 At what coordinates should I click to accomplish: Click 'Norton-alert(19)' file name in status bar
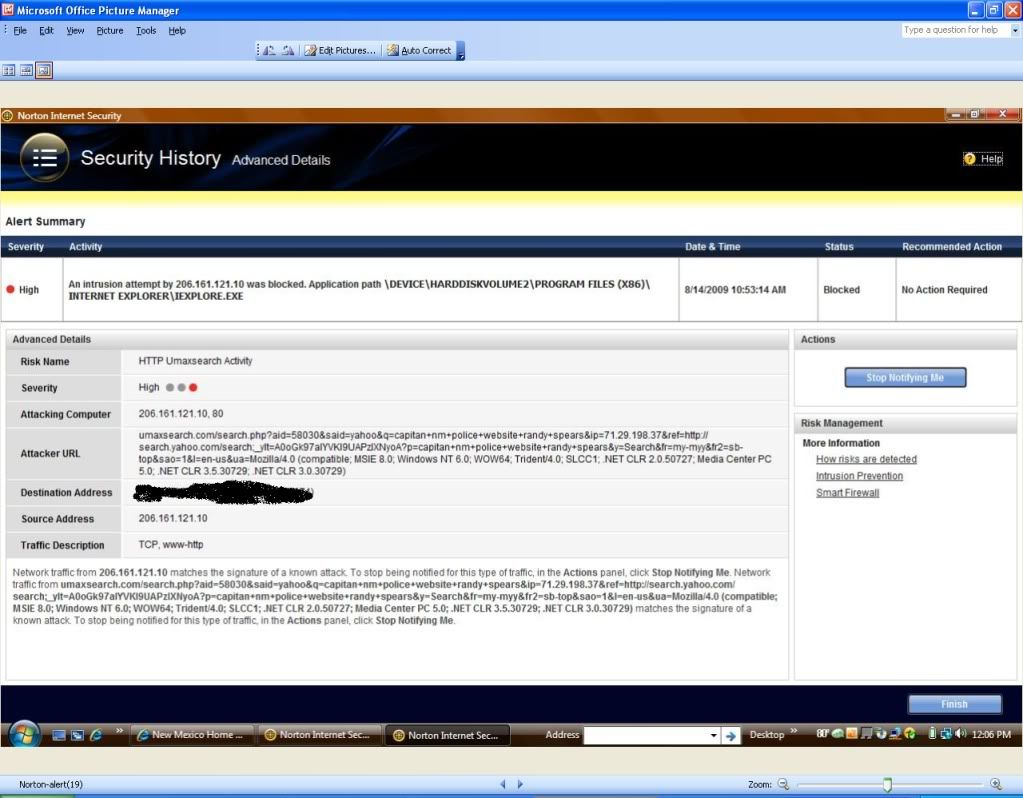point(51,784)
